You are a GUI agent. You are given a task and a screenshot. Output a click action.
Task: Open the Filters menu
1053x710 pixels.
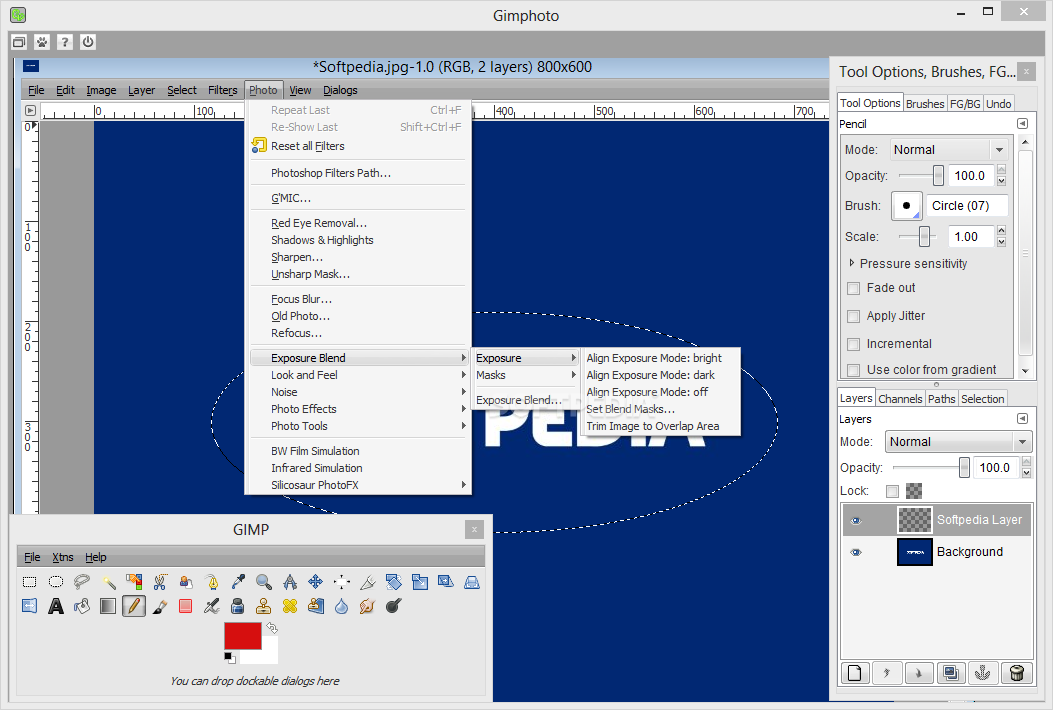point(222,90)
